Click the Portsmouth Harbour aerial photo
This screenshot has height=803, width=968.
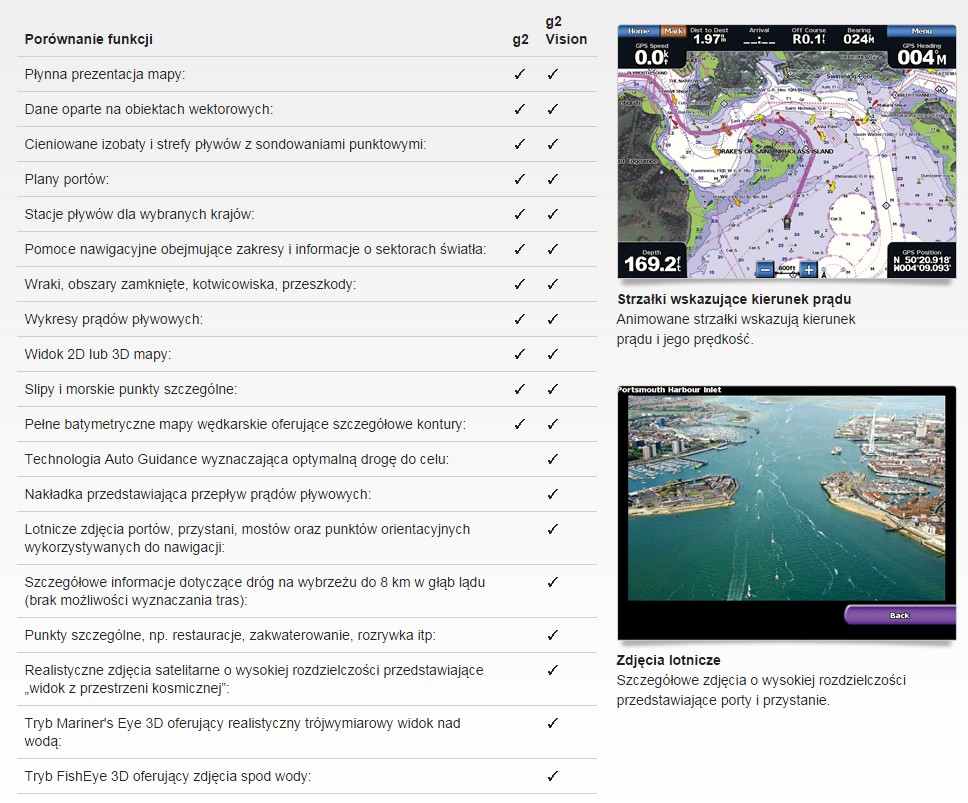pyautogui.click(x=785, y=497)
